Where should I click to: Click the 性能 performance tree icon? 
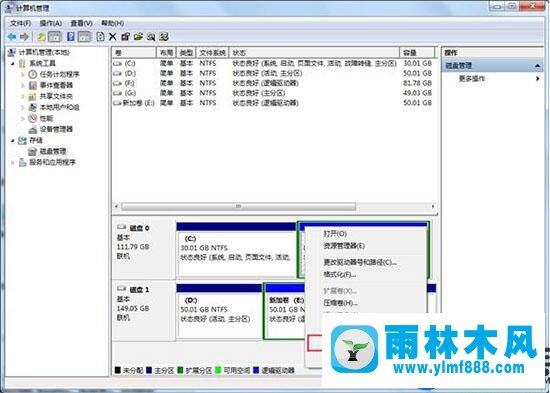coord(33,118)
